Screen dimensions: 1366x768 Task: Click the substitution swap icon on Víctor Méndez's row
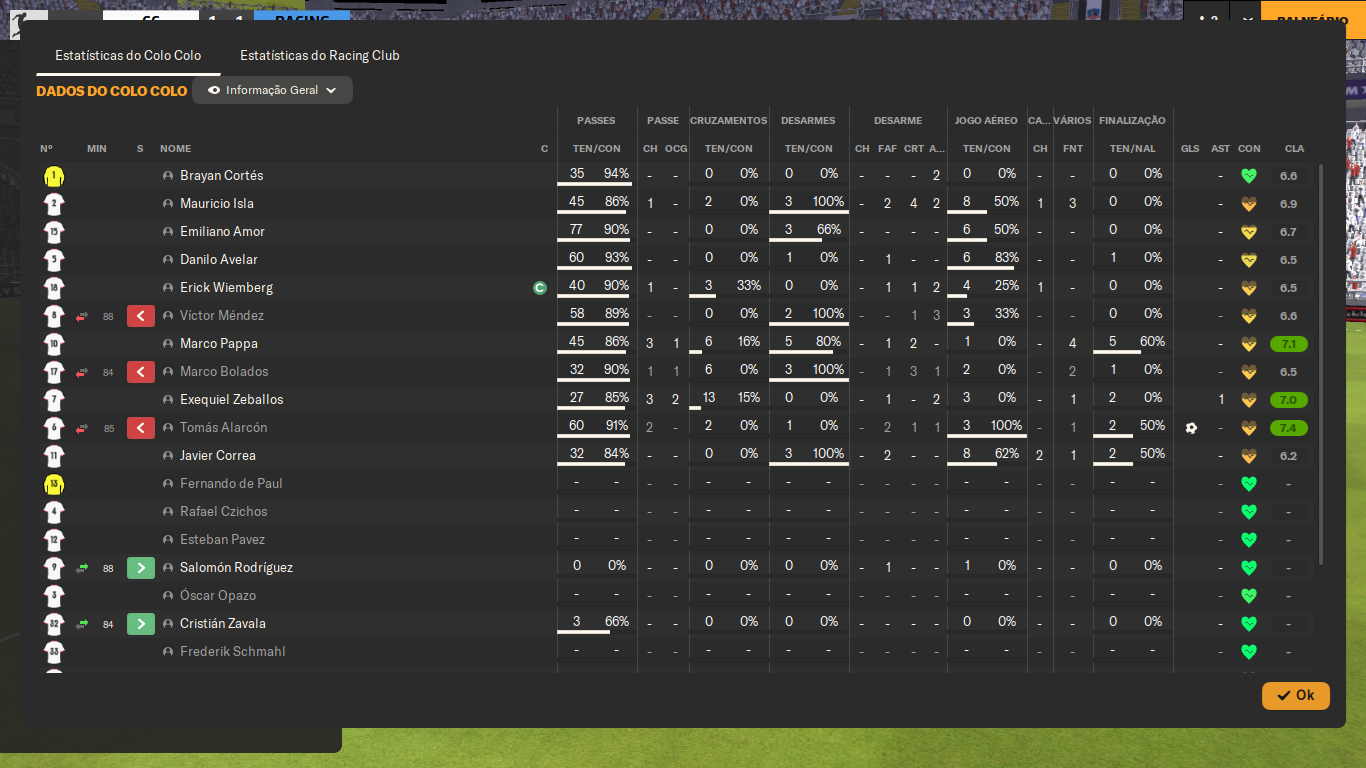pyautogui.click(x=82, y=316)
